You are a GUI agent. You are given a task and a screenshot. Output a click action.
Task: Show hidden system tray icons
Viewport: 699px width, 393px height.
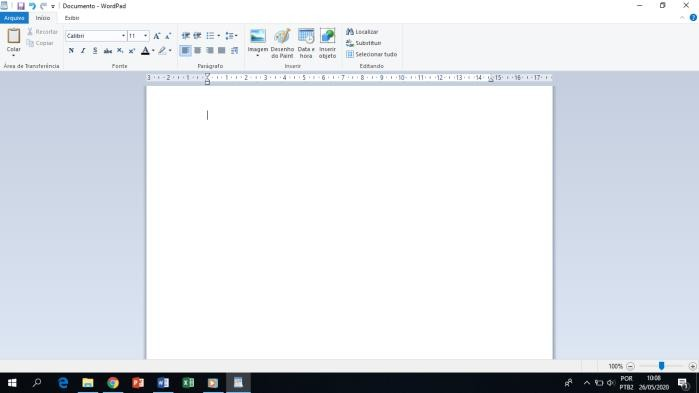pyautogui.click(x=587, y=383)
